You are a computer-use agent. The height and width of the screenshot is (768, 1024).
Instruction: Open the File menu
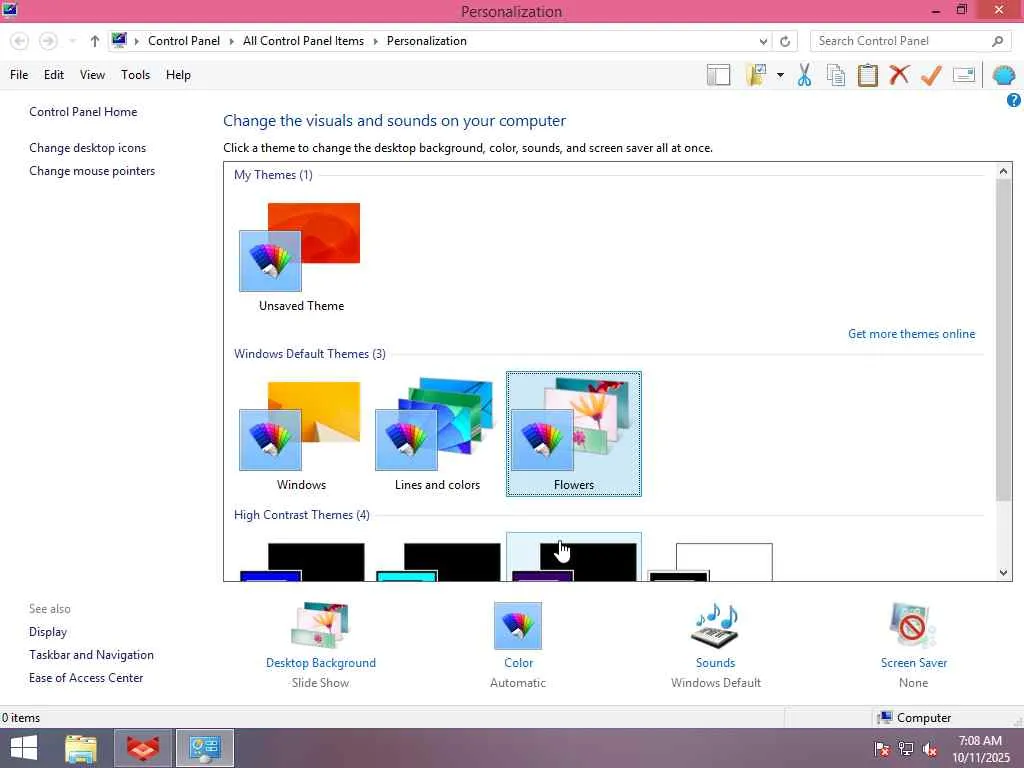(x=19, y=75)
